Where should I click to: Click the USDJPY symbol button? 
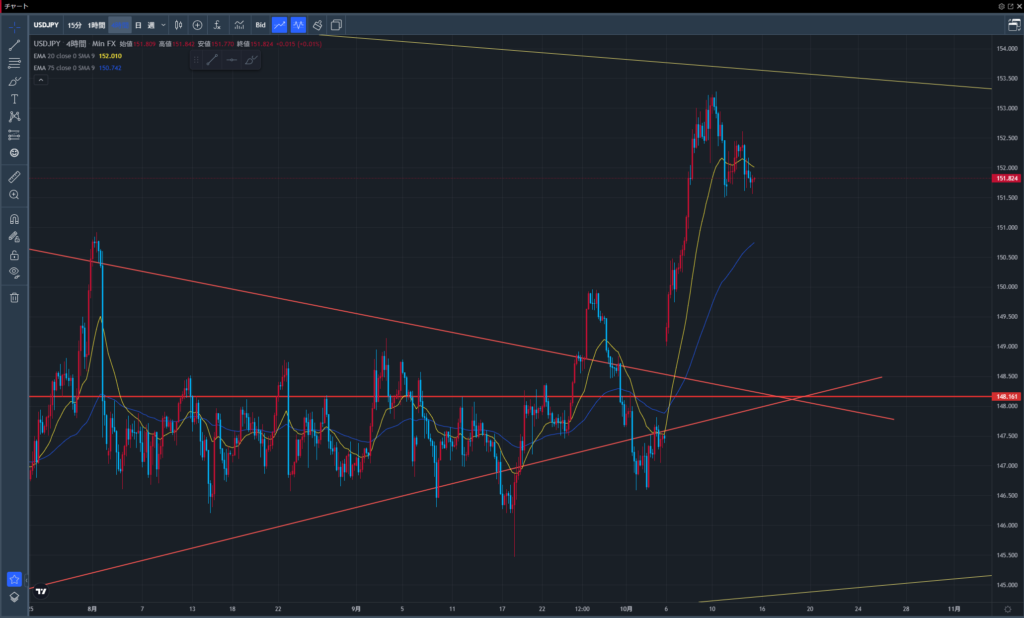[45, 24]
